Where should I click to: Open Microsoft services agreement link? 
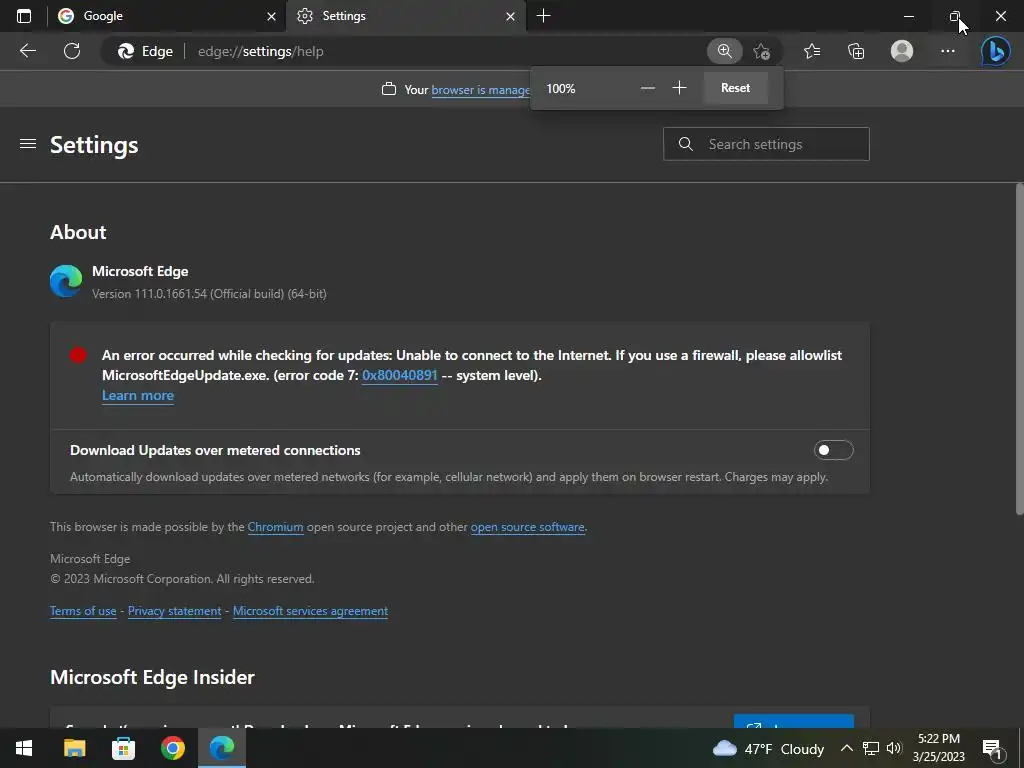click(x=310, y=611)
